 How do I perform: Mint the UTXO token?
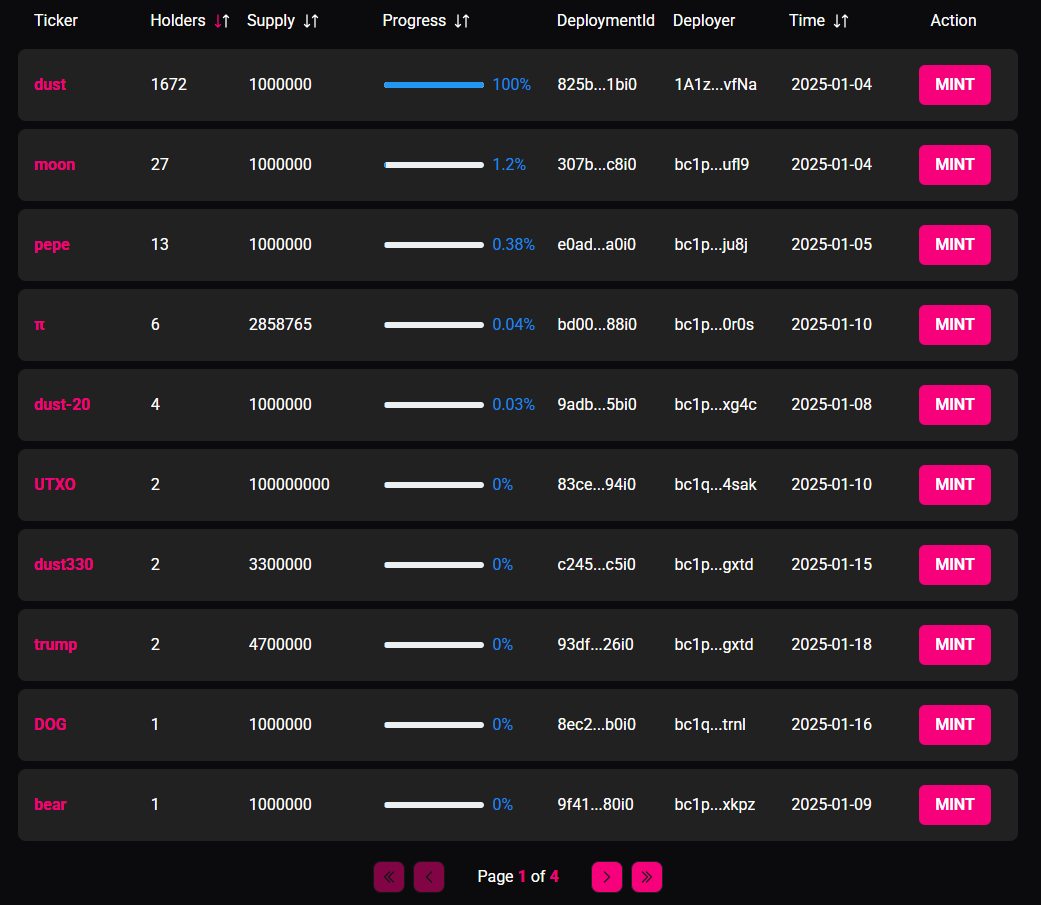point(955,485)
